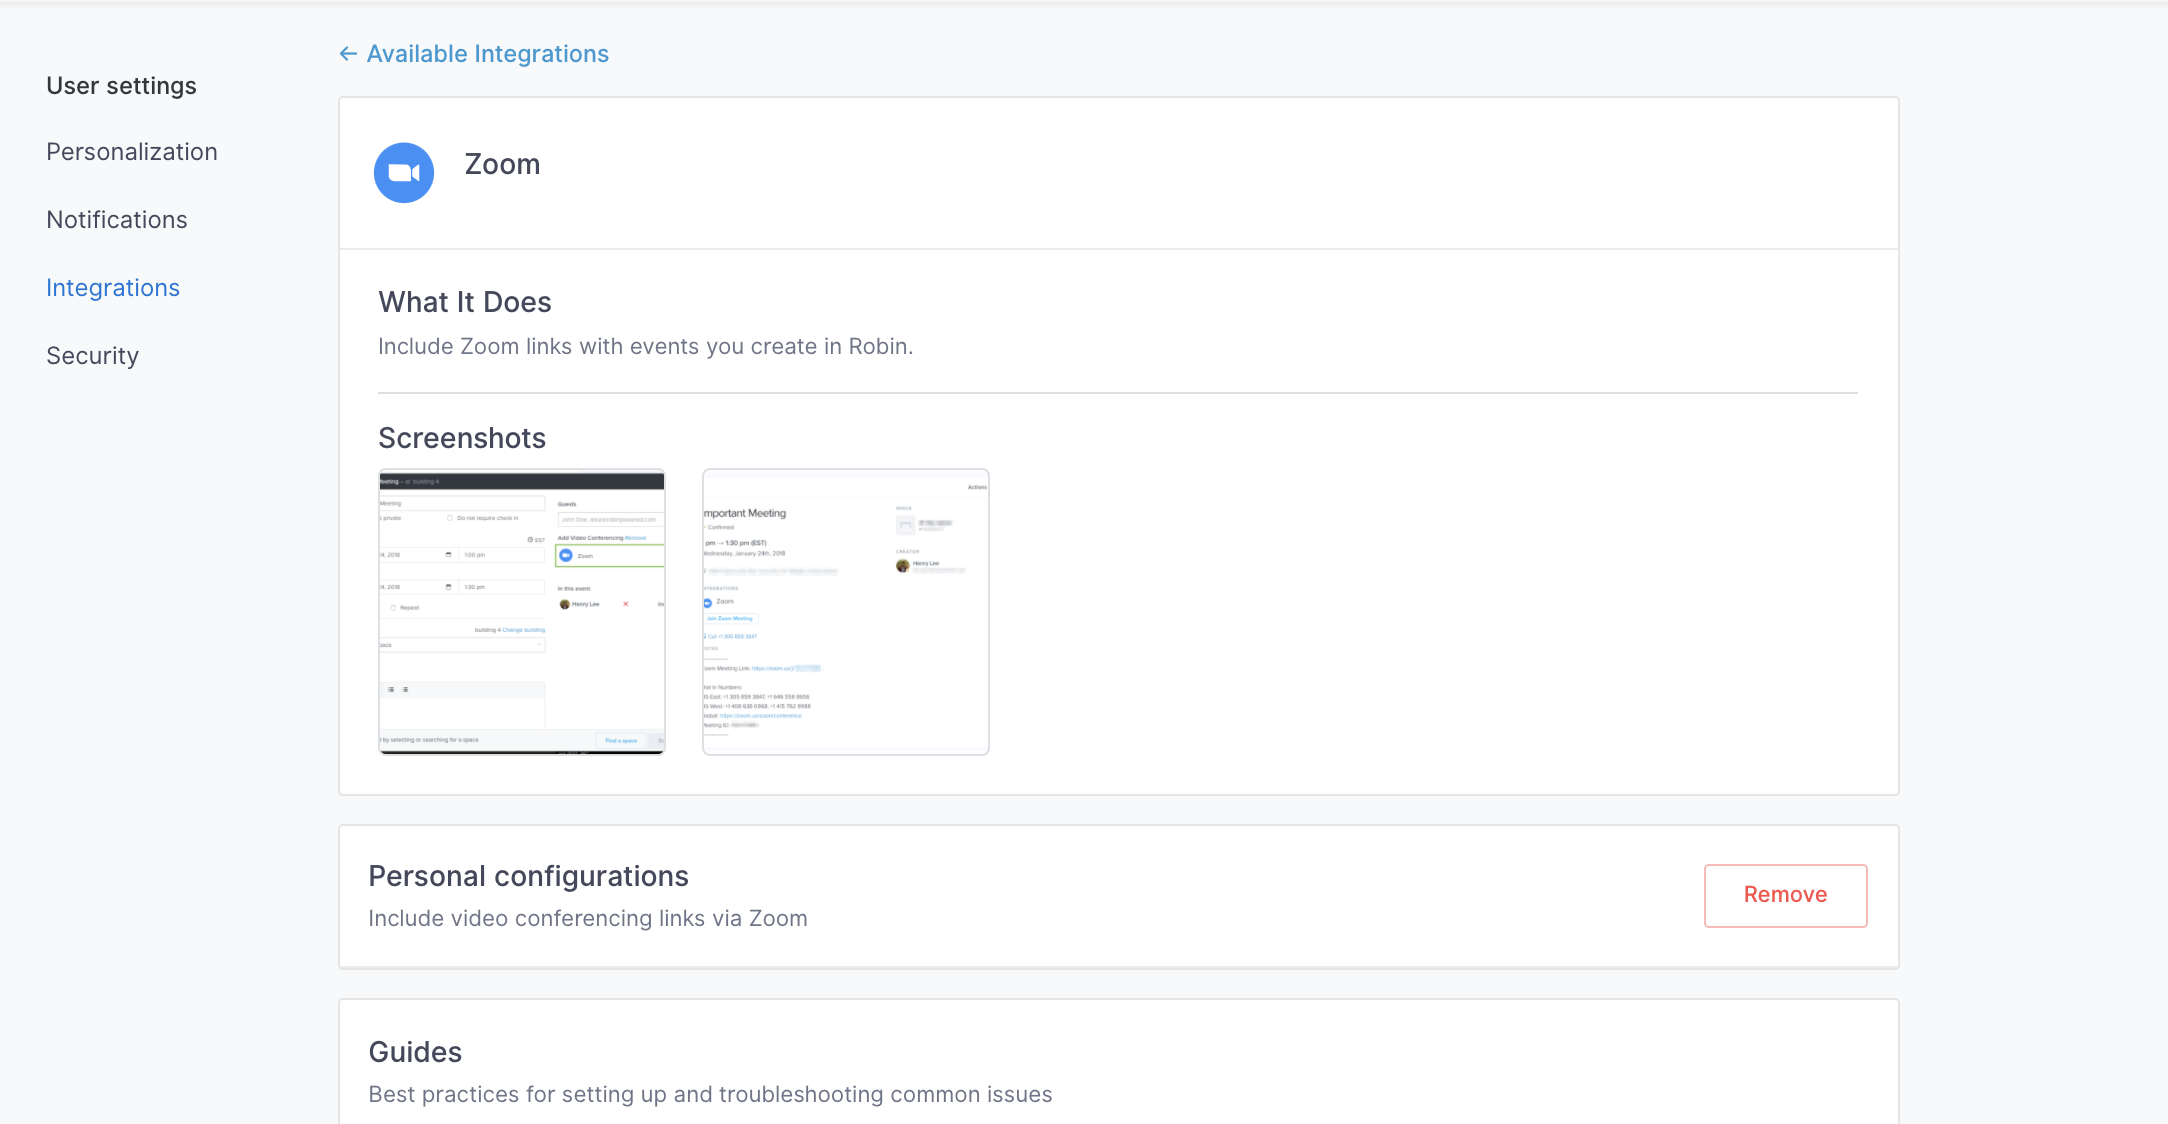This screenshot has height=1124, width=2168.
Task: Remove the Zoom personal configuration
Action: coord(1786,895)
